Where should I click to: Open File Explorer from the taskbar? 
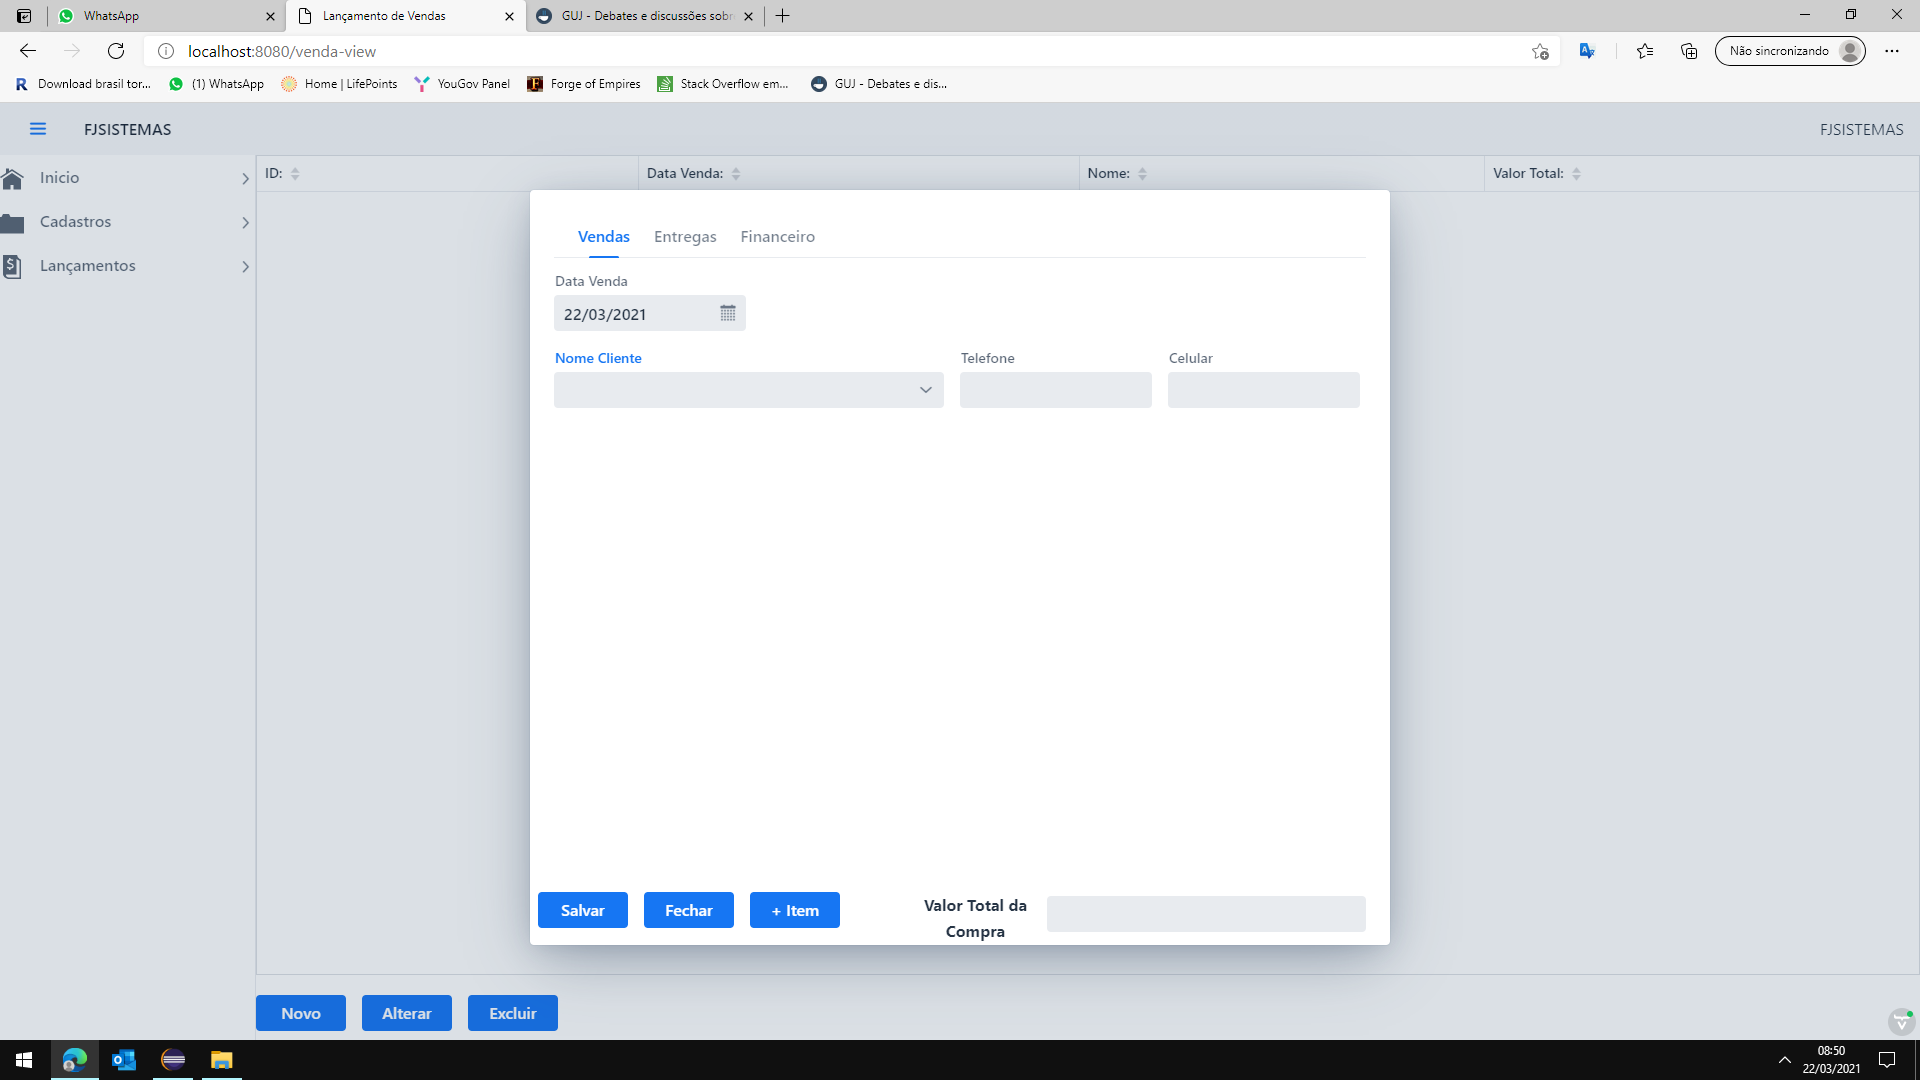click(221, 1060)
